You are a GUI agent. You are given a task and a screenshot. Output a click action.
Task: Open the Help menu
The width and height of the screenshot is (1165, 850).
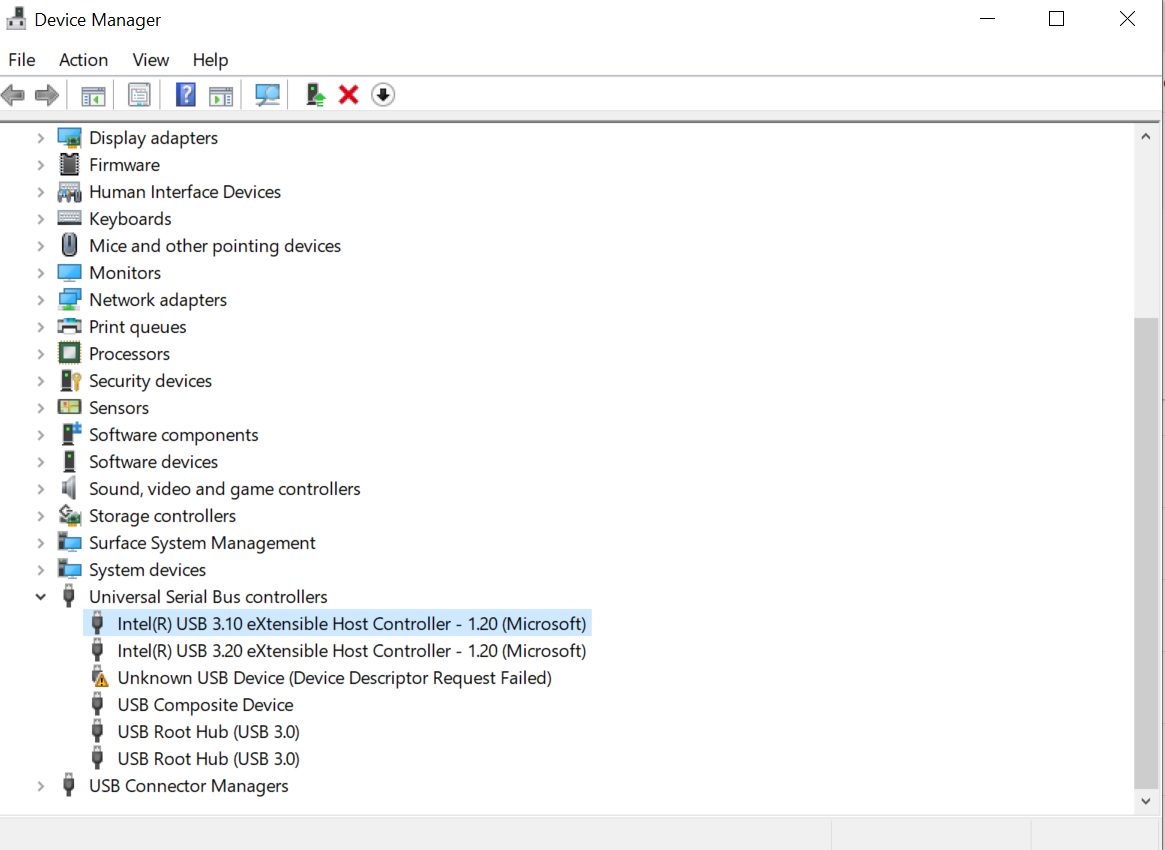[210, 59]
